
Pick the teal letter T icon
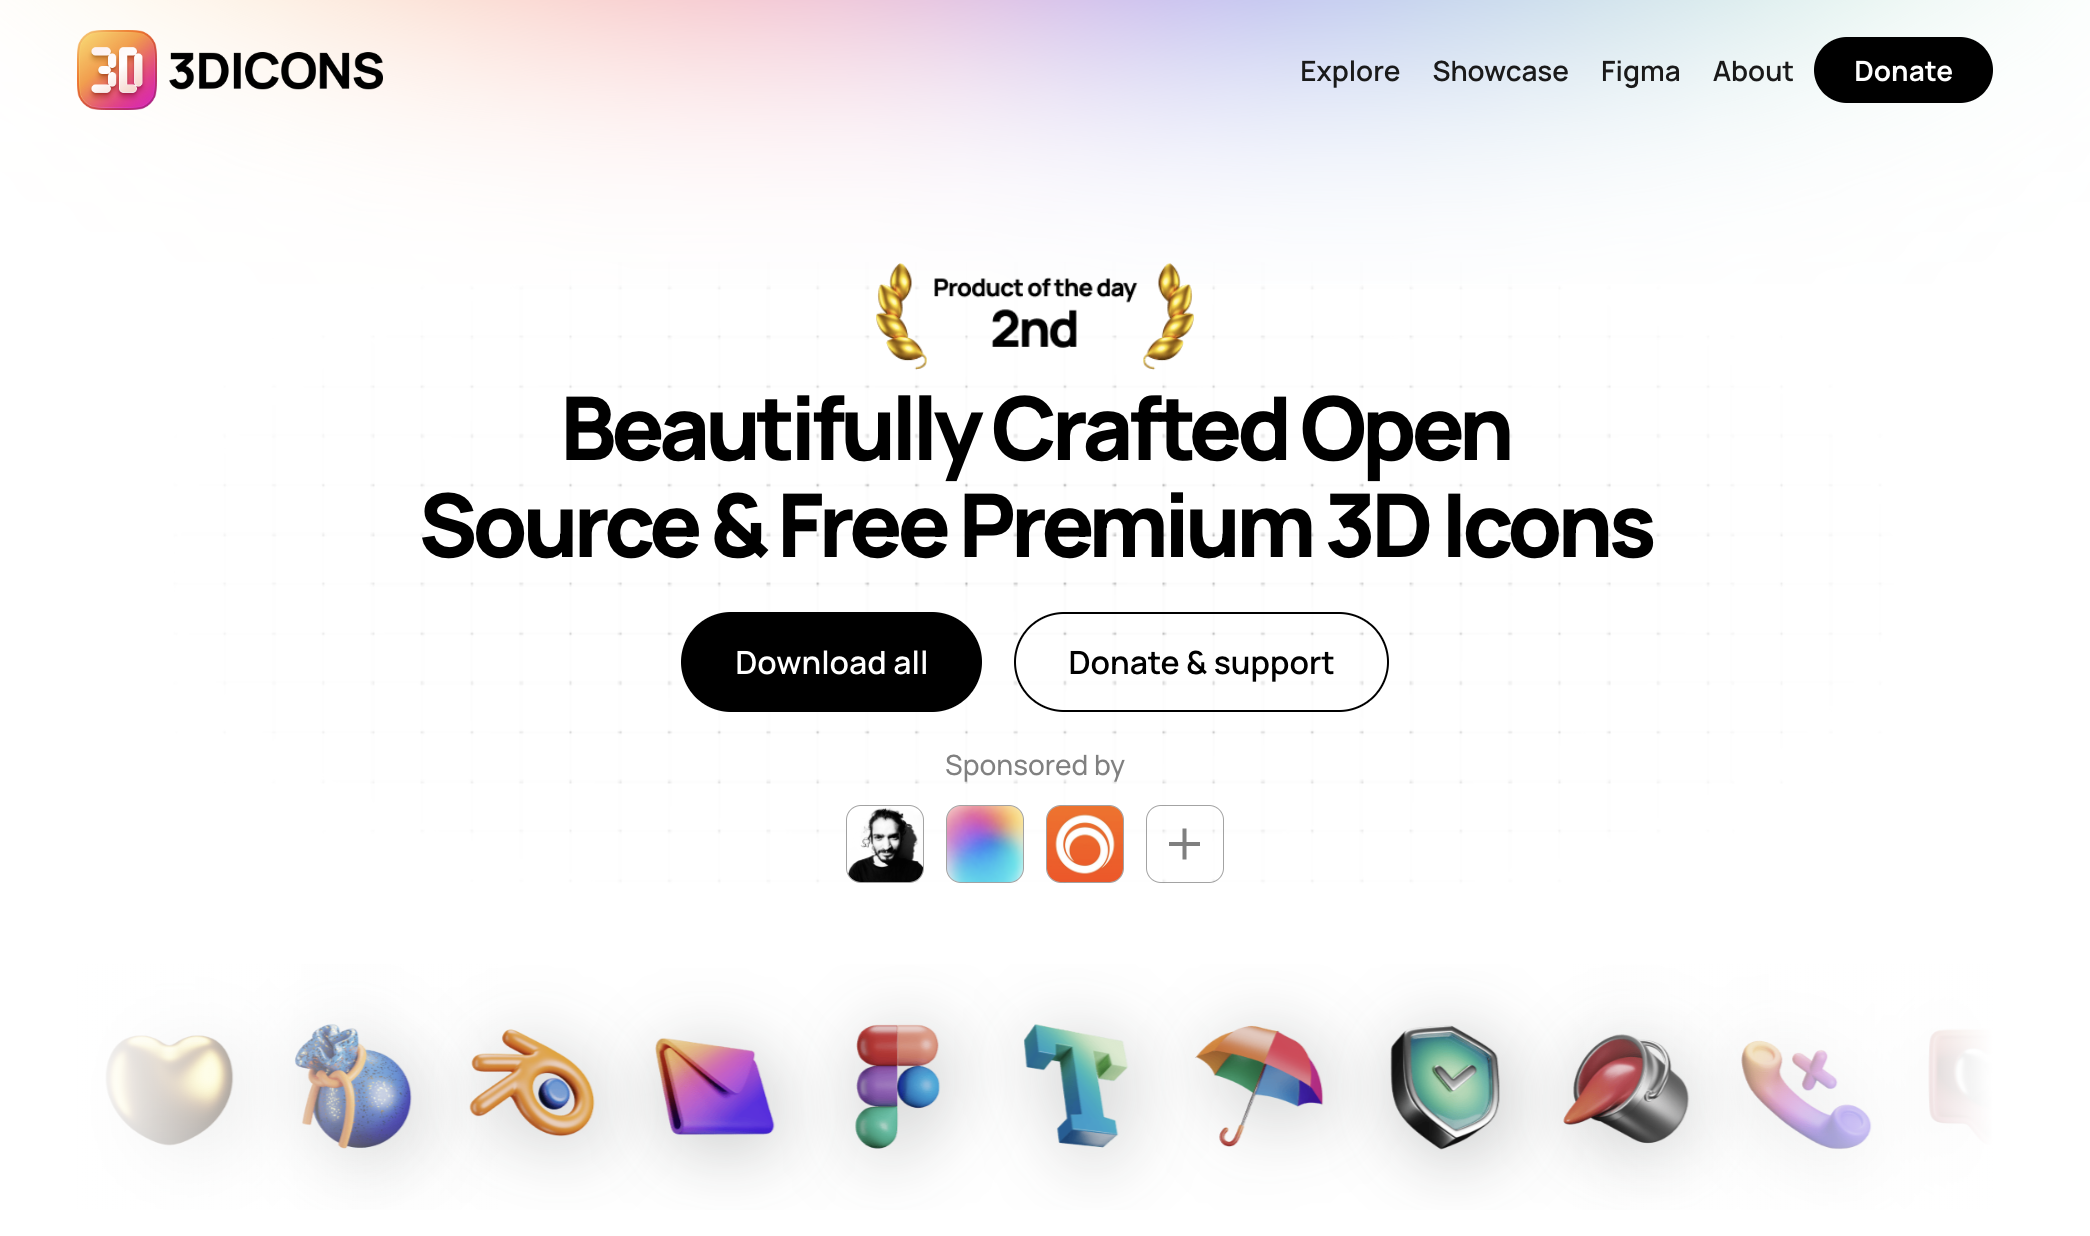pos(1076,1085)
